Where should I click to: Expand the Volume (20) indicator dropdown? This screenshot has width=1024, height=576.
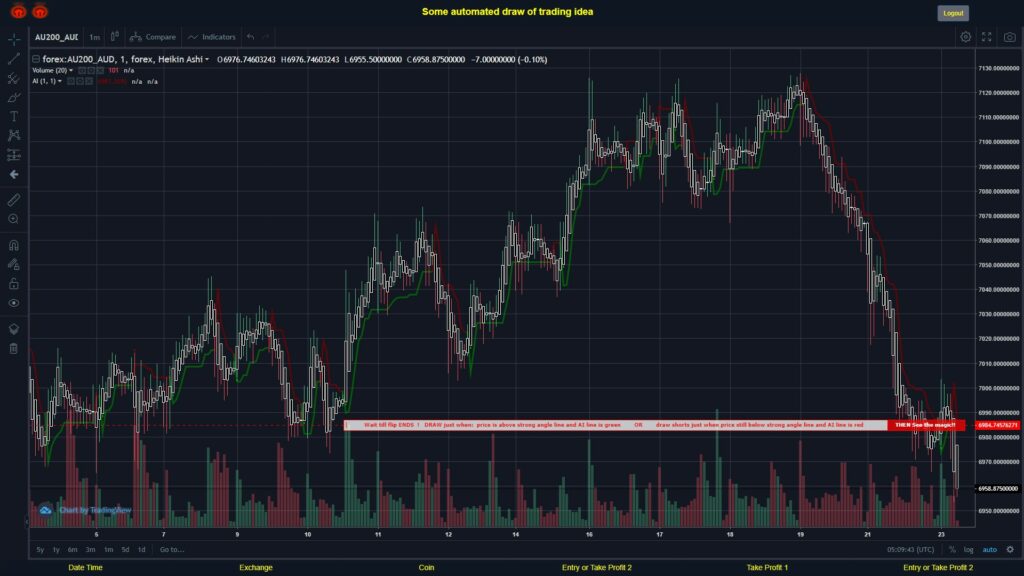pos(71,71)
